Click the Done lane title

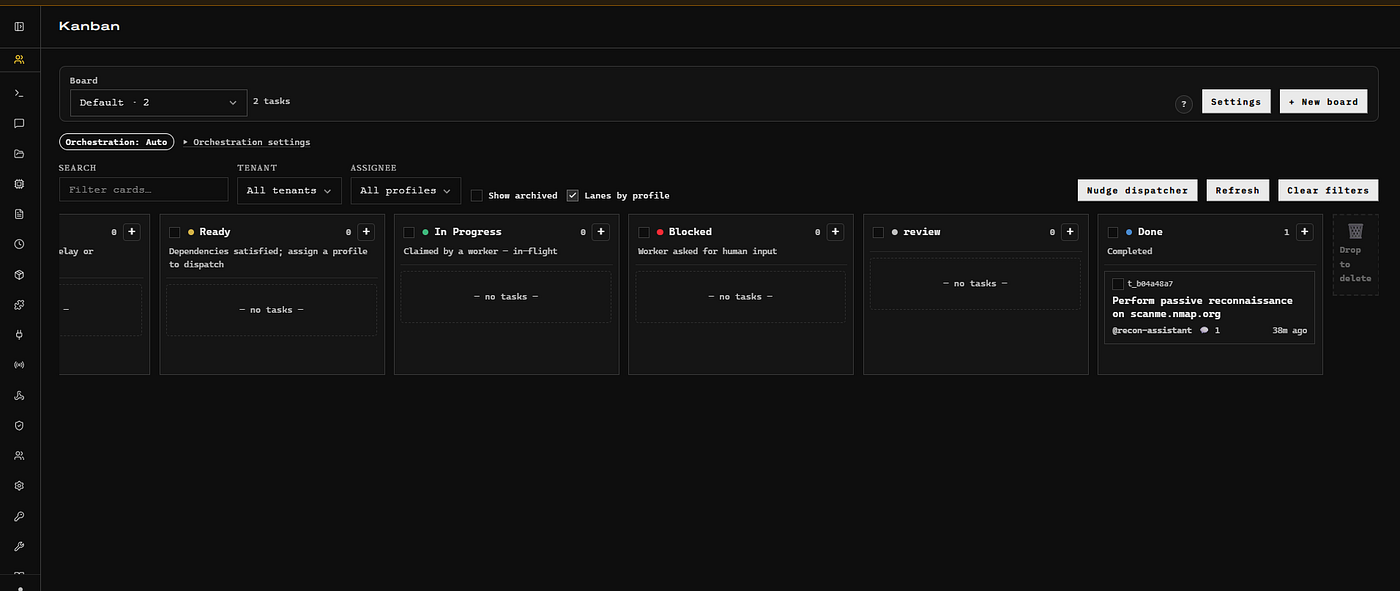(x=1150, y=232)
